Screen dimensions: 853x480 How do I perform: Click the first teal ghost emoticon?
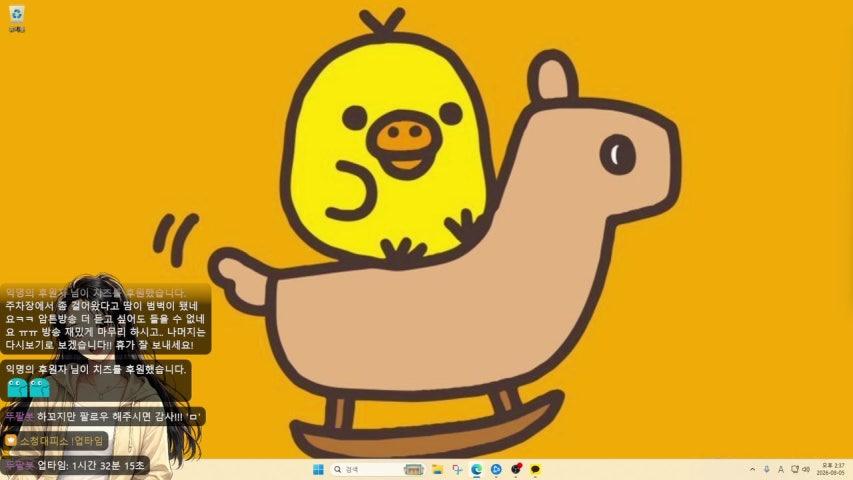tap(17, 388)
